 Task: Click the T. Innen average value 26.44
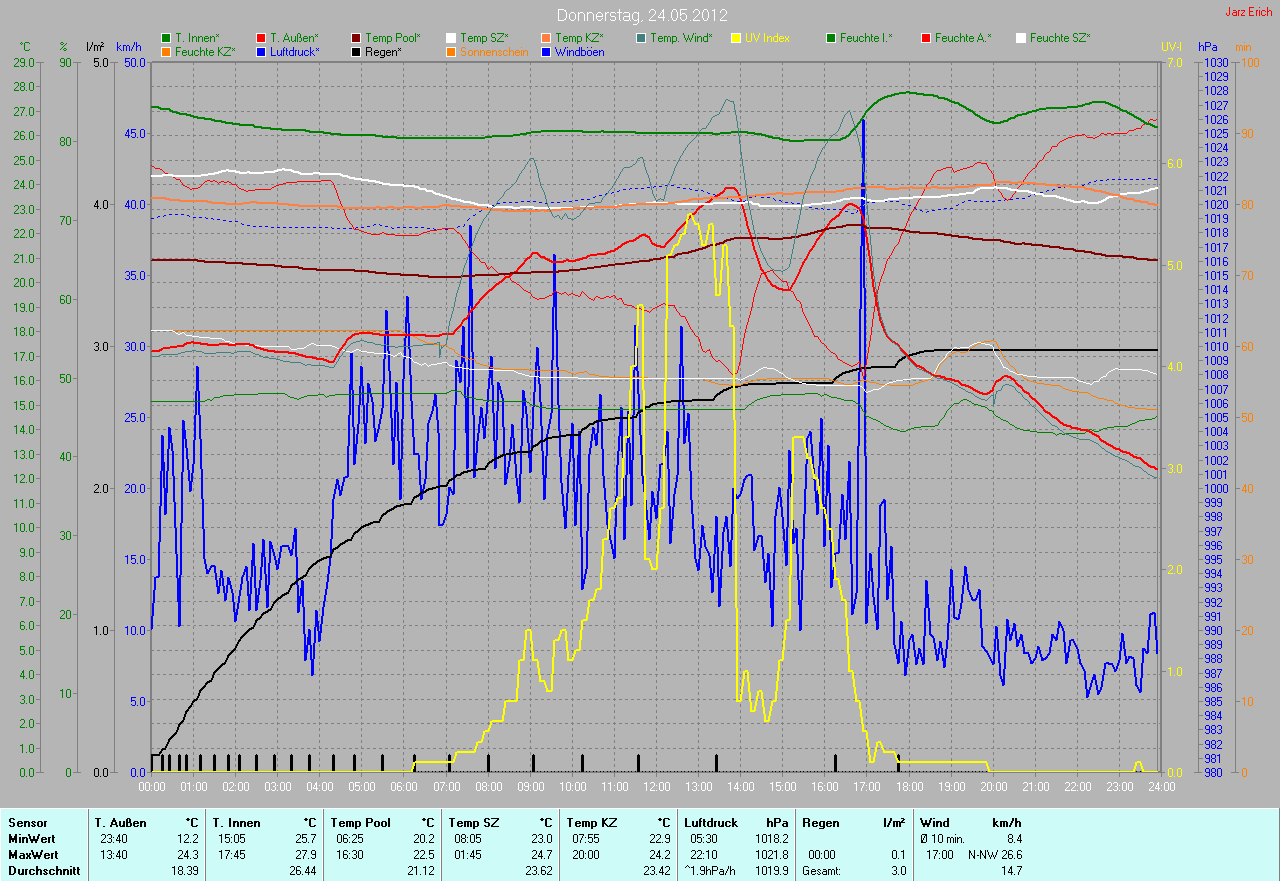303,871
